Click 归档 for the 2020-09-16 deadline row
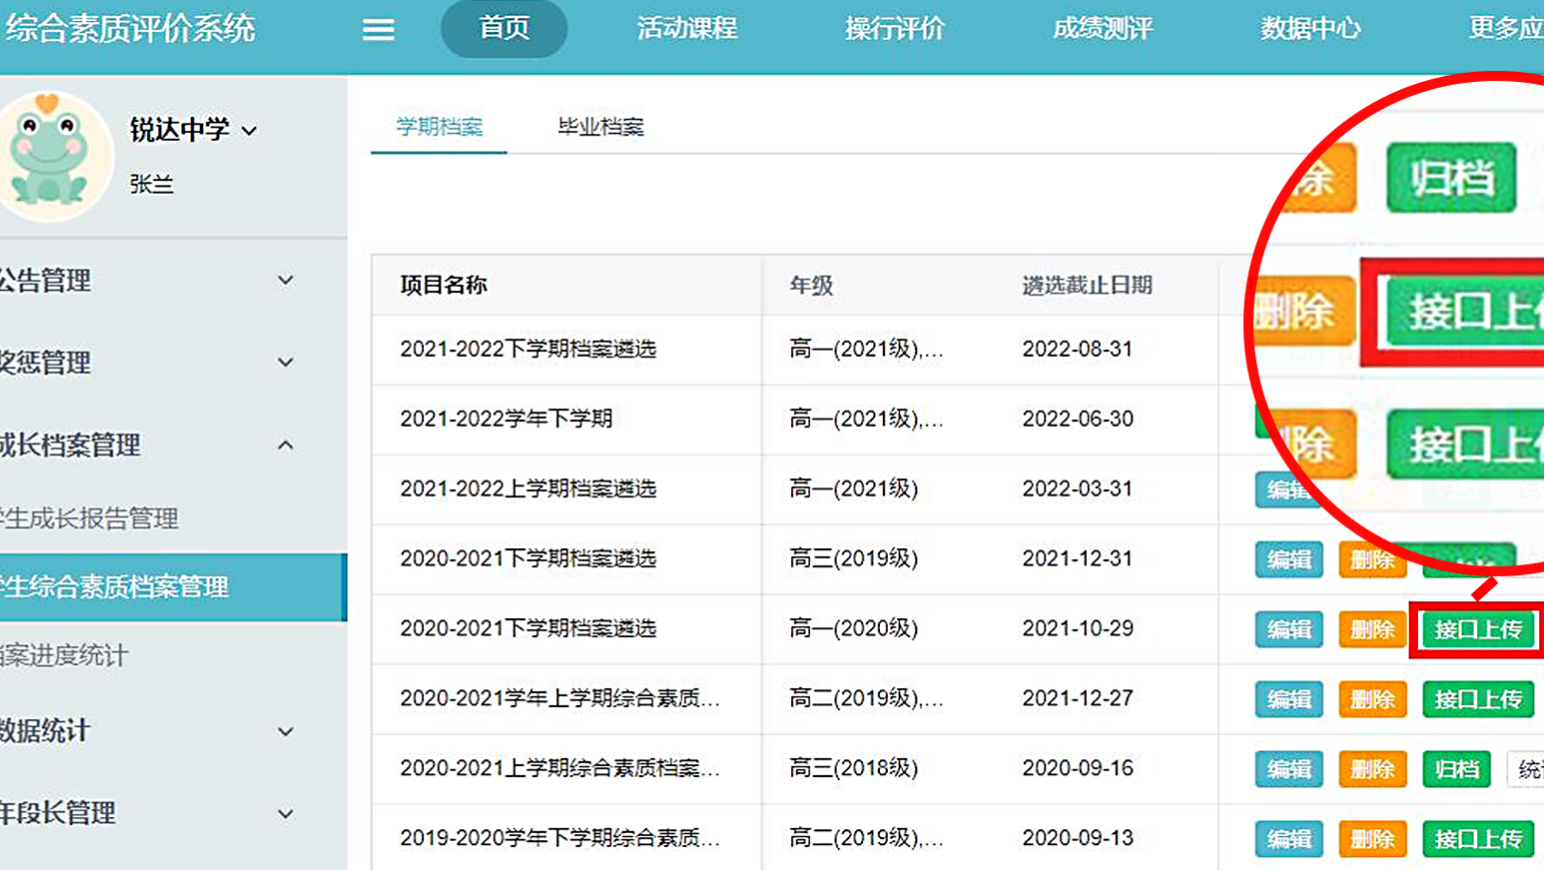1544x870 pixels. pyautogui.click(x=1456, y=769)
